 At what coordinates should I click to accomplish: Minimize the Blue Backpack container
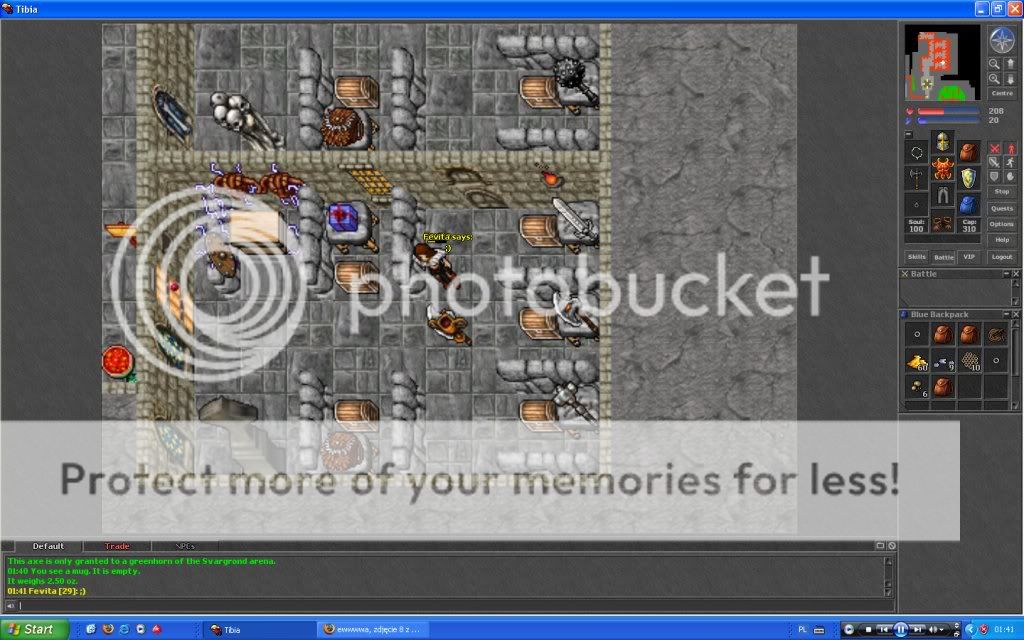click(1006, 315)
